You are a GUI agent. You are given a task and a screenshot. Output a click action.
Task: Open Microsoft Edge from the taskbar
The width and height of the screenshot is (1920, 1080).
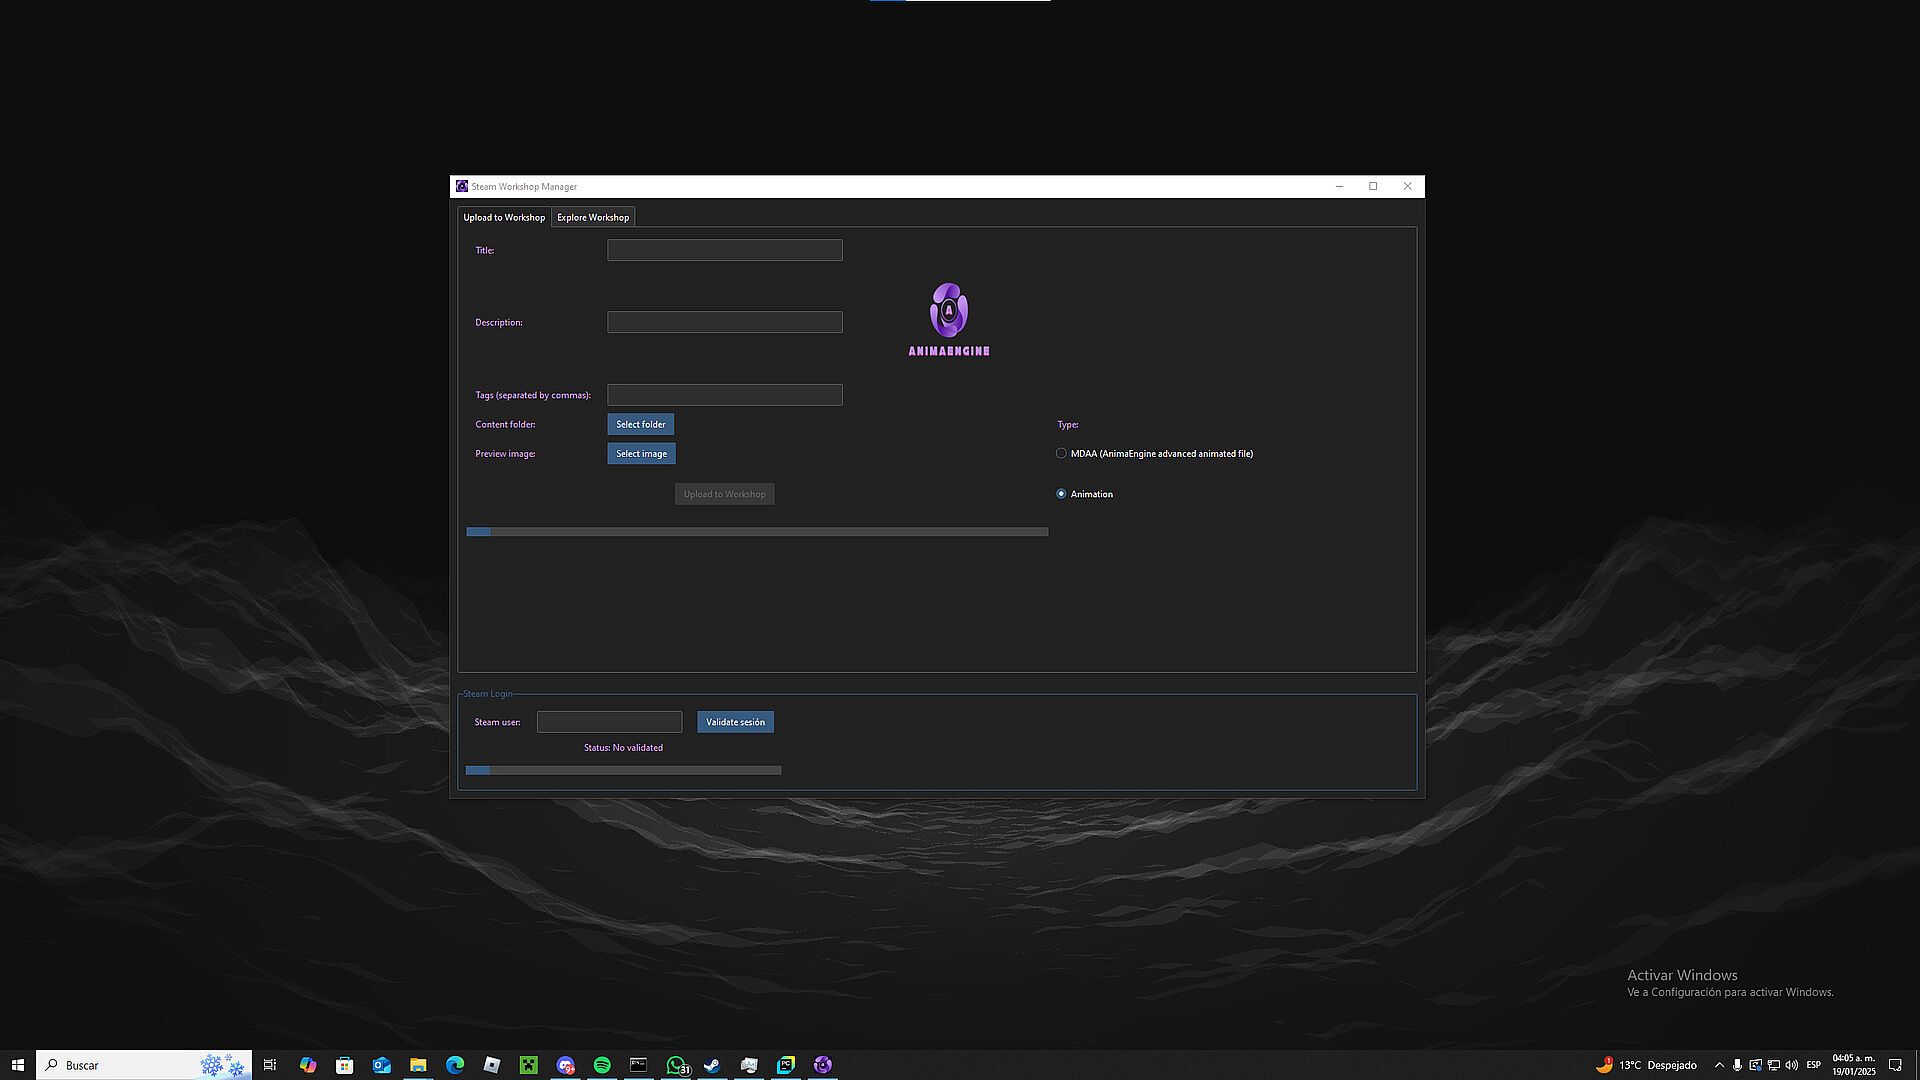coord(455,1065)
